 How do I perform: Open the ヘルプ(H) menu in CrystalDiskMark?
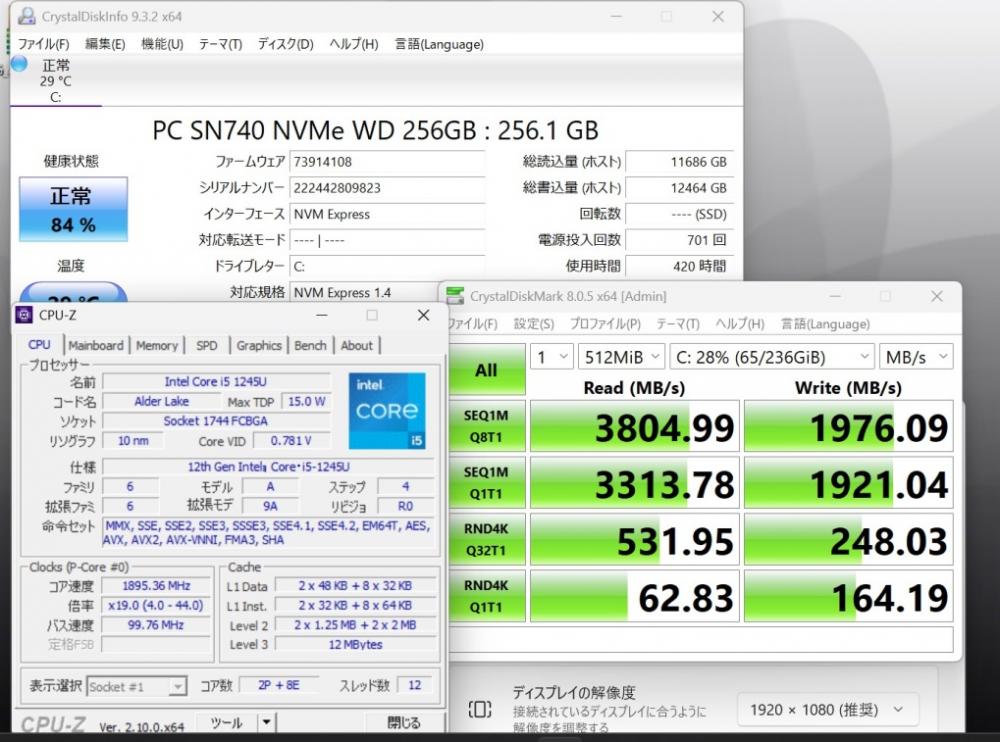(740, 324)
